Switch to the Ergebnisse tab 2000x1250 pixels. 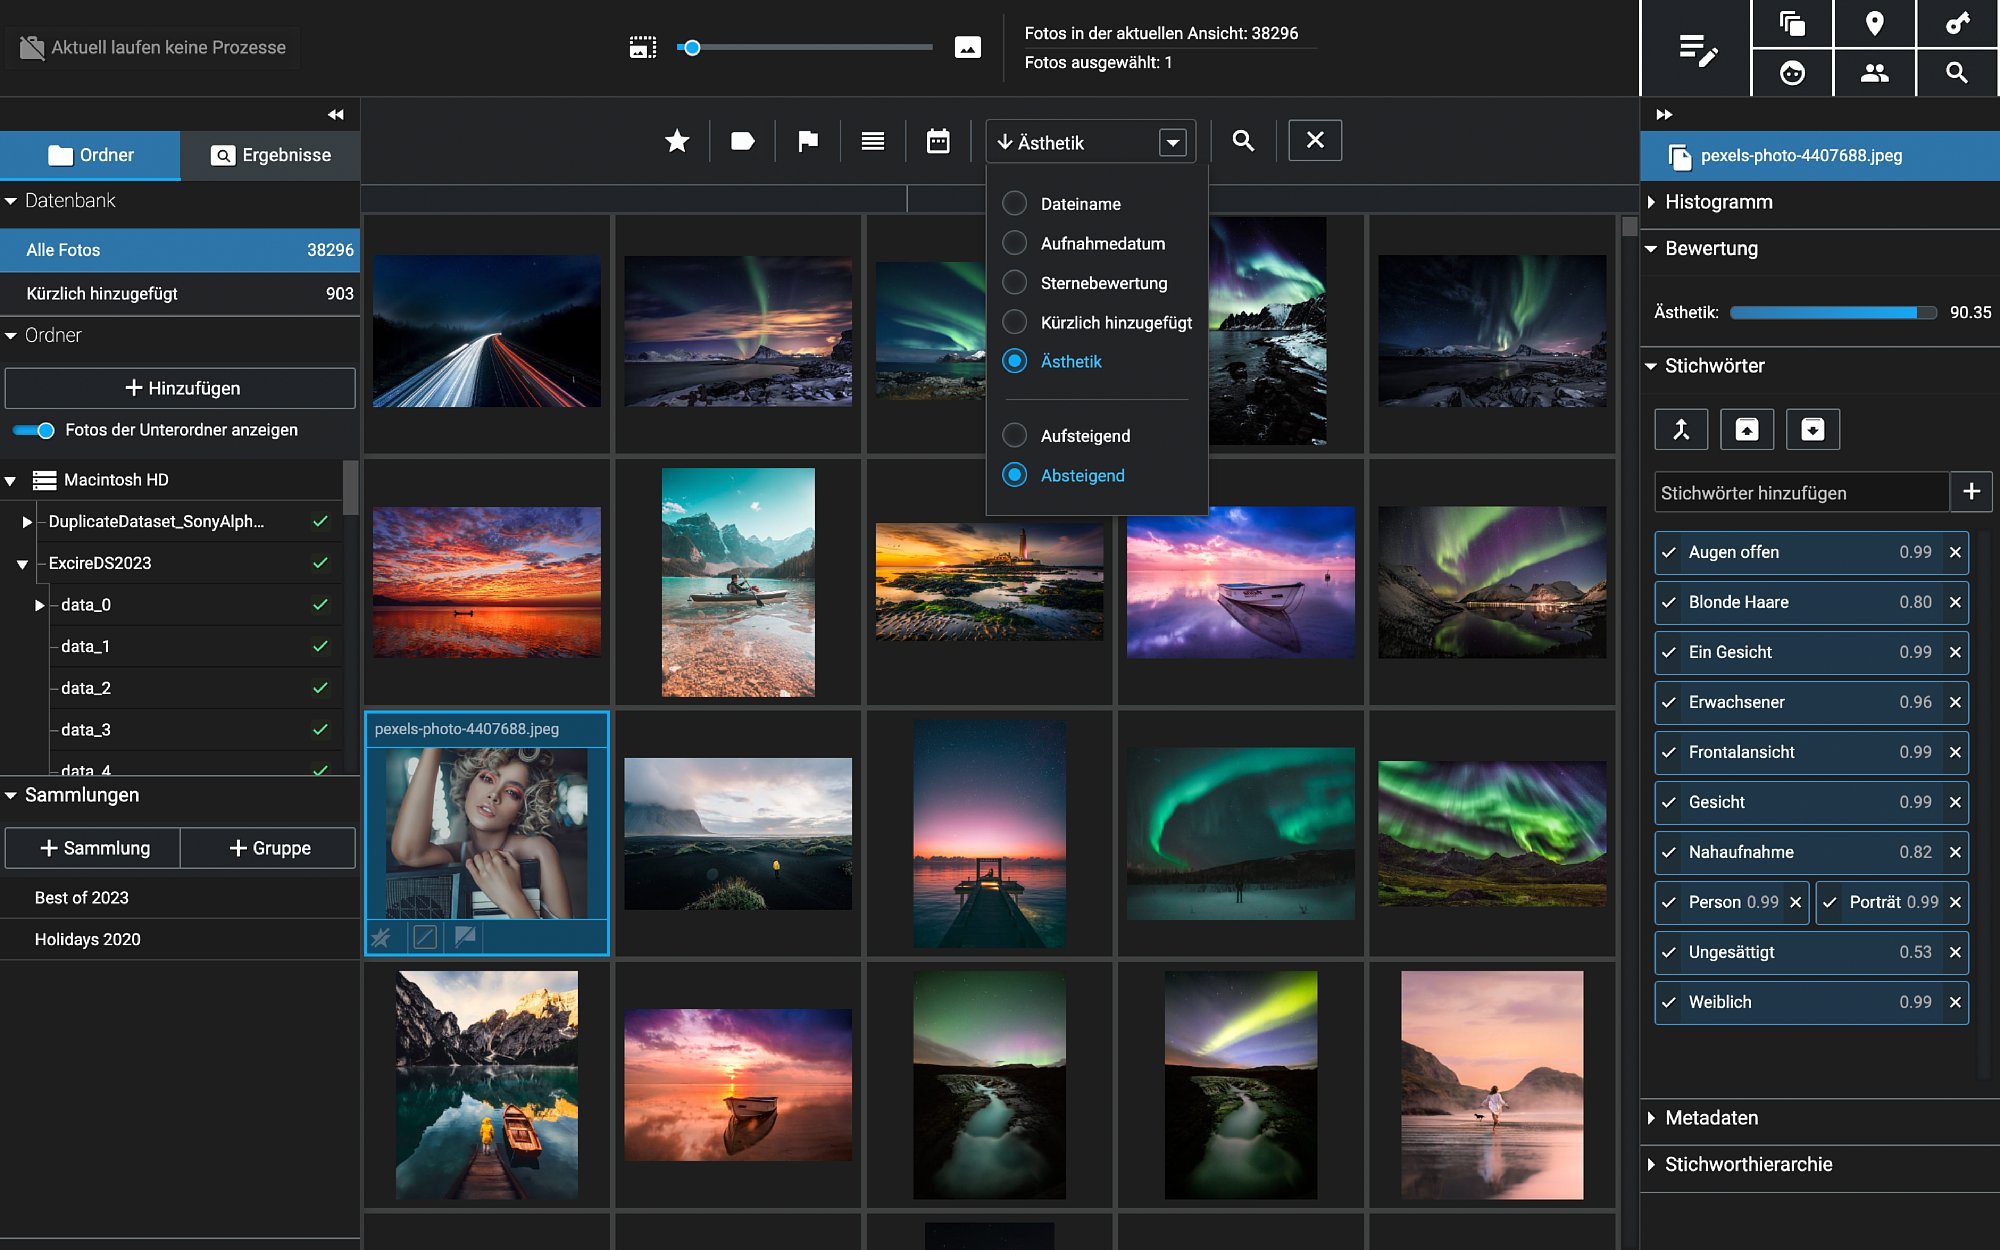tap(271, 155)
